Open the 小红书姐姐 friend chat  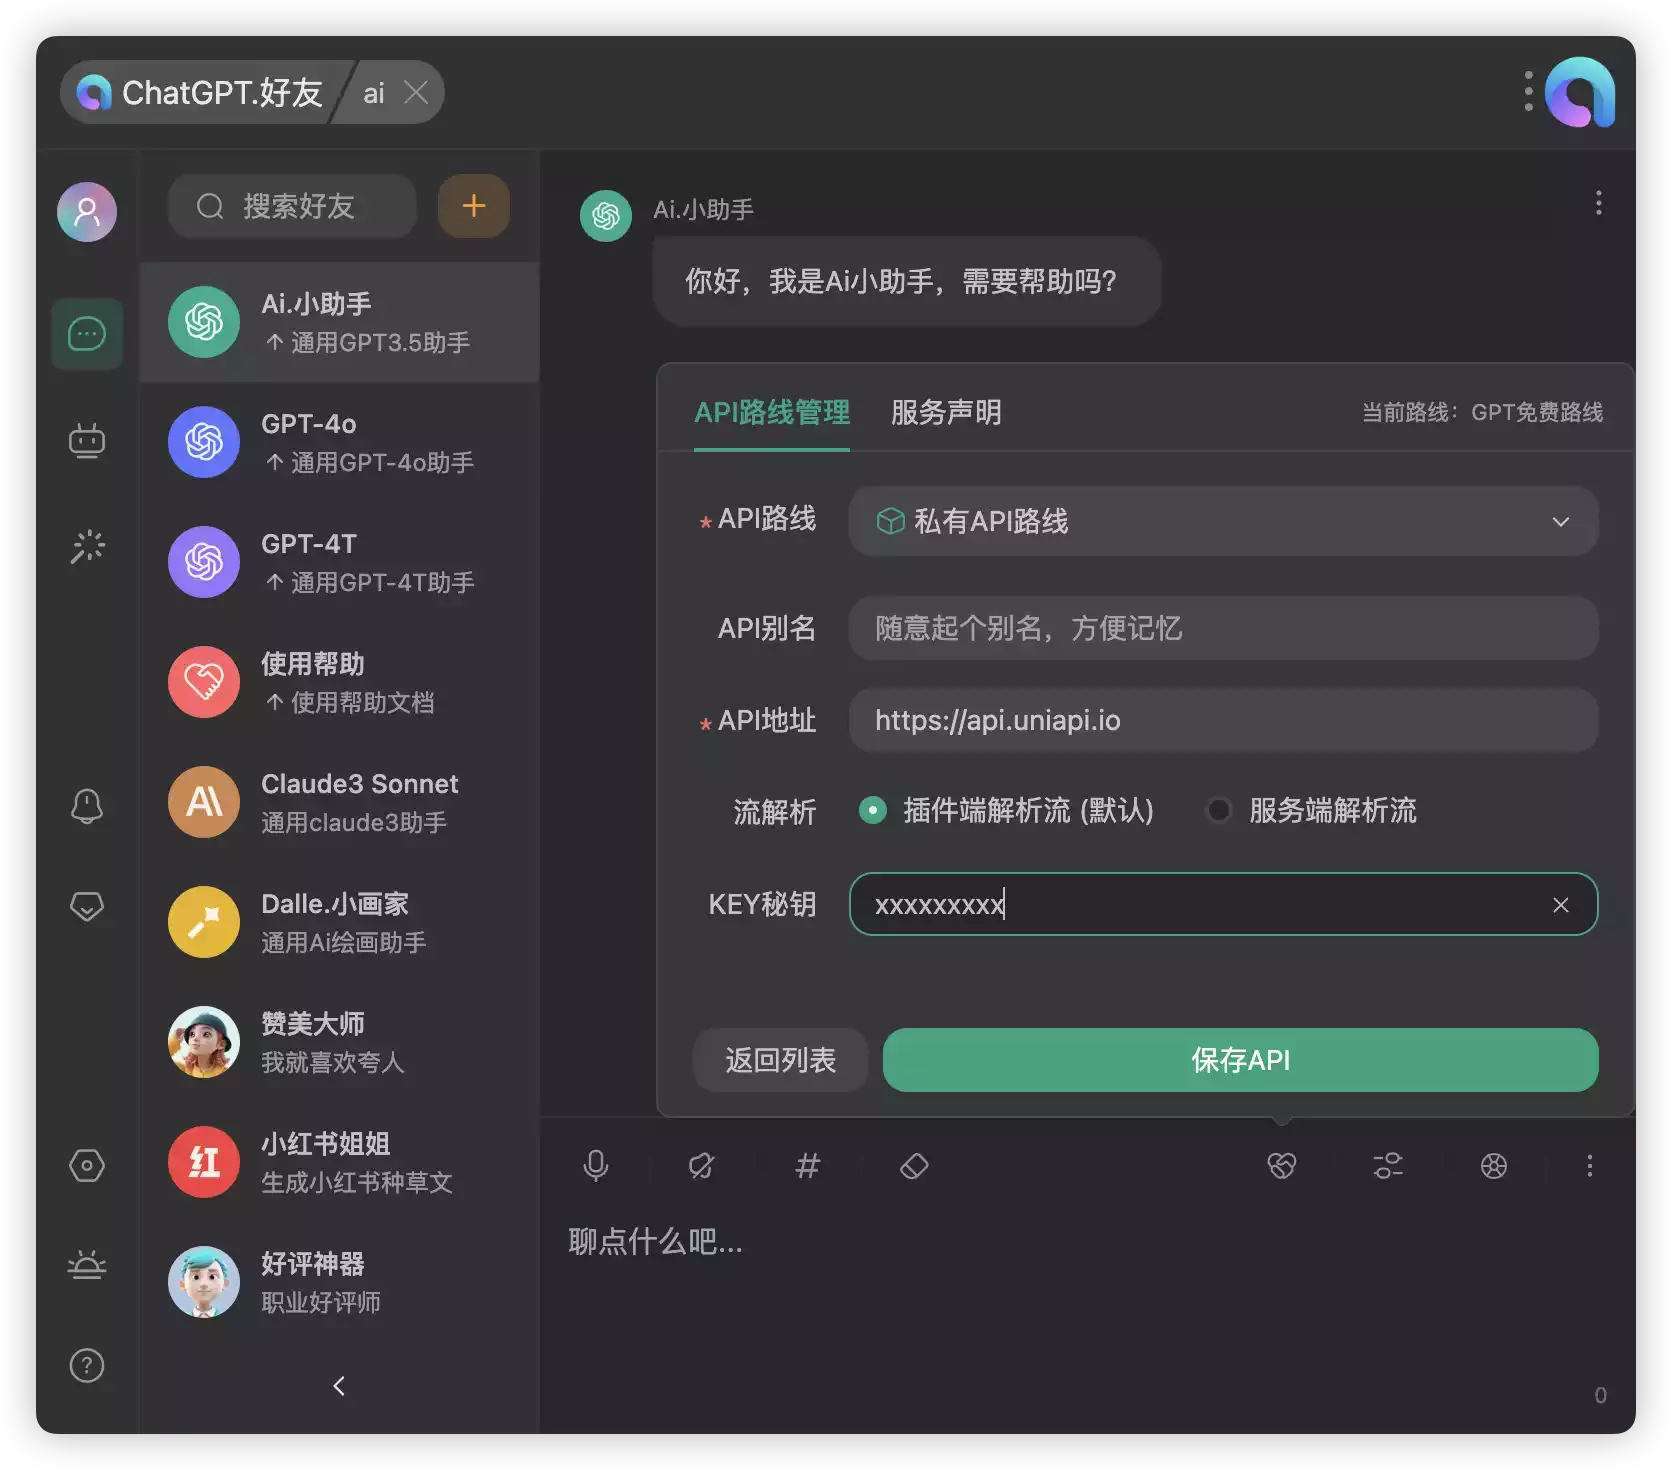click(x=340, y=1162)
